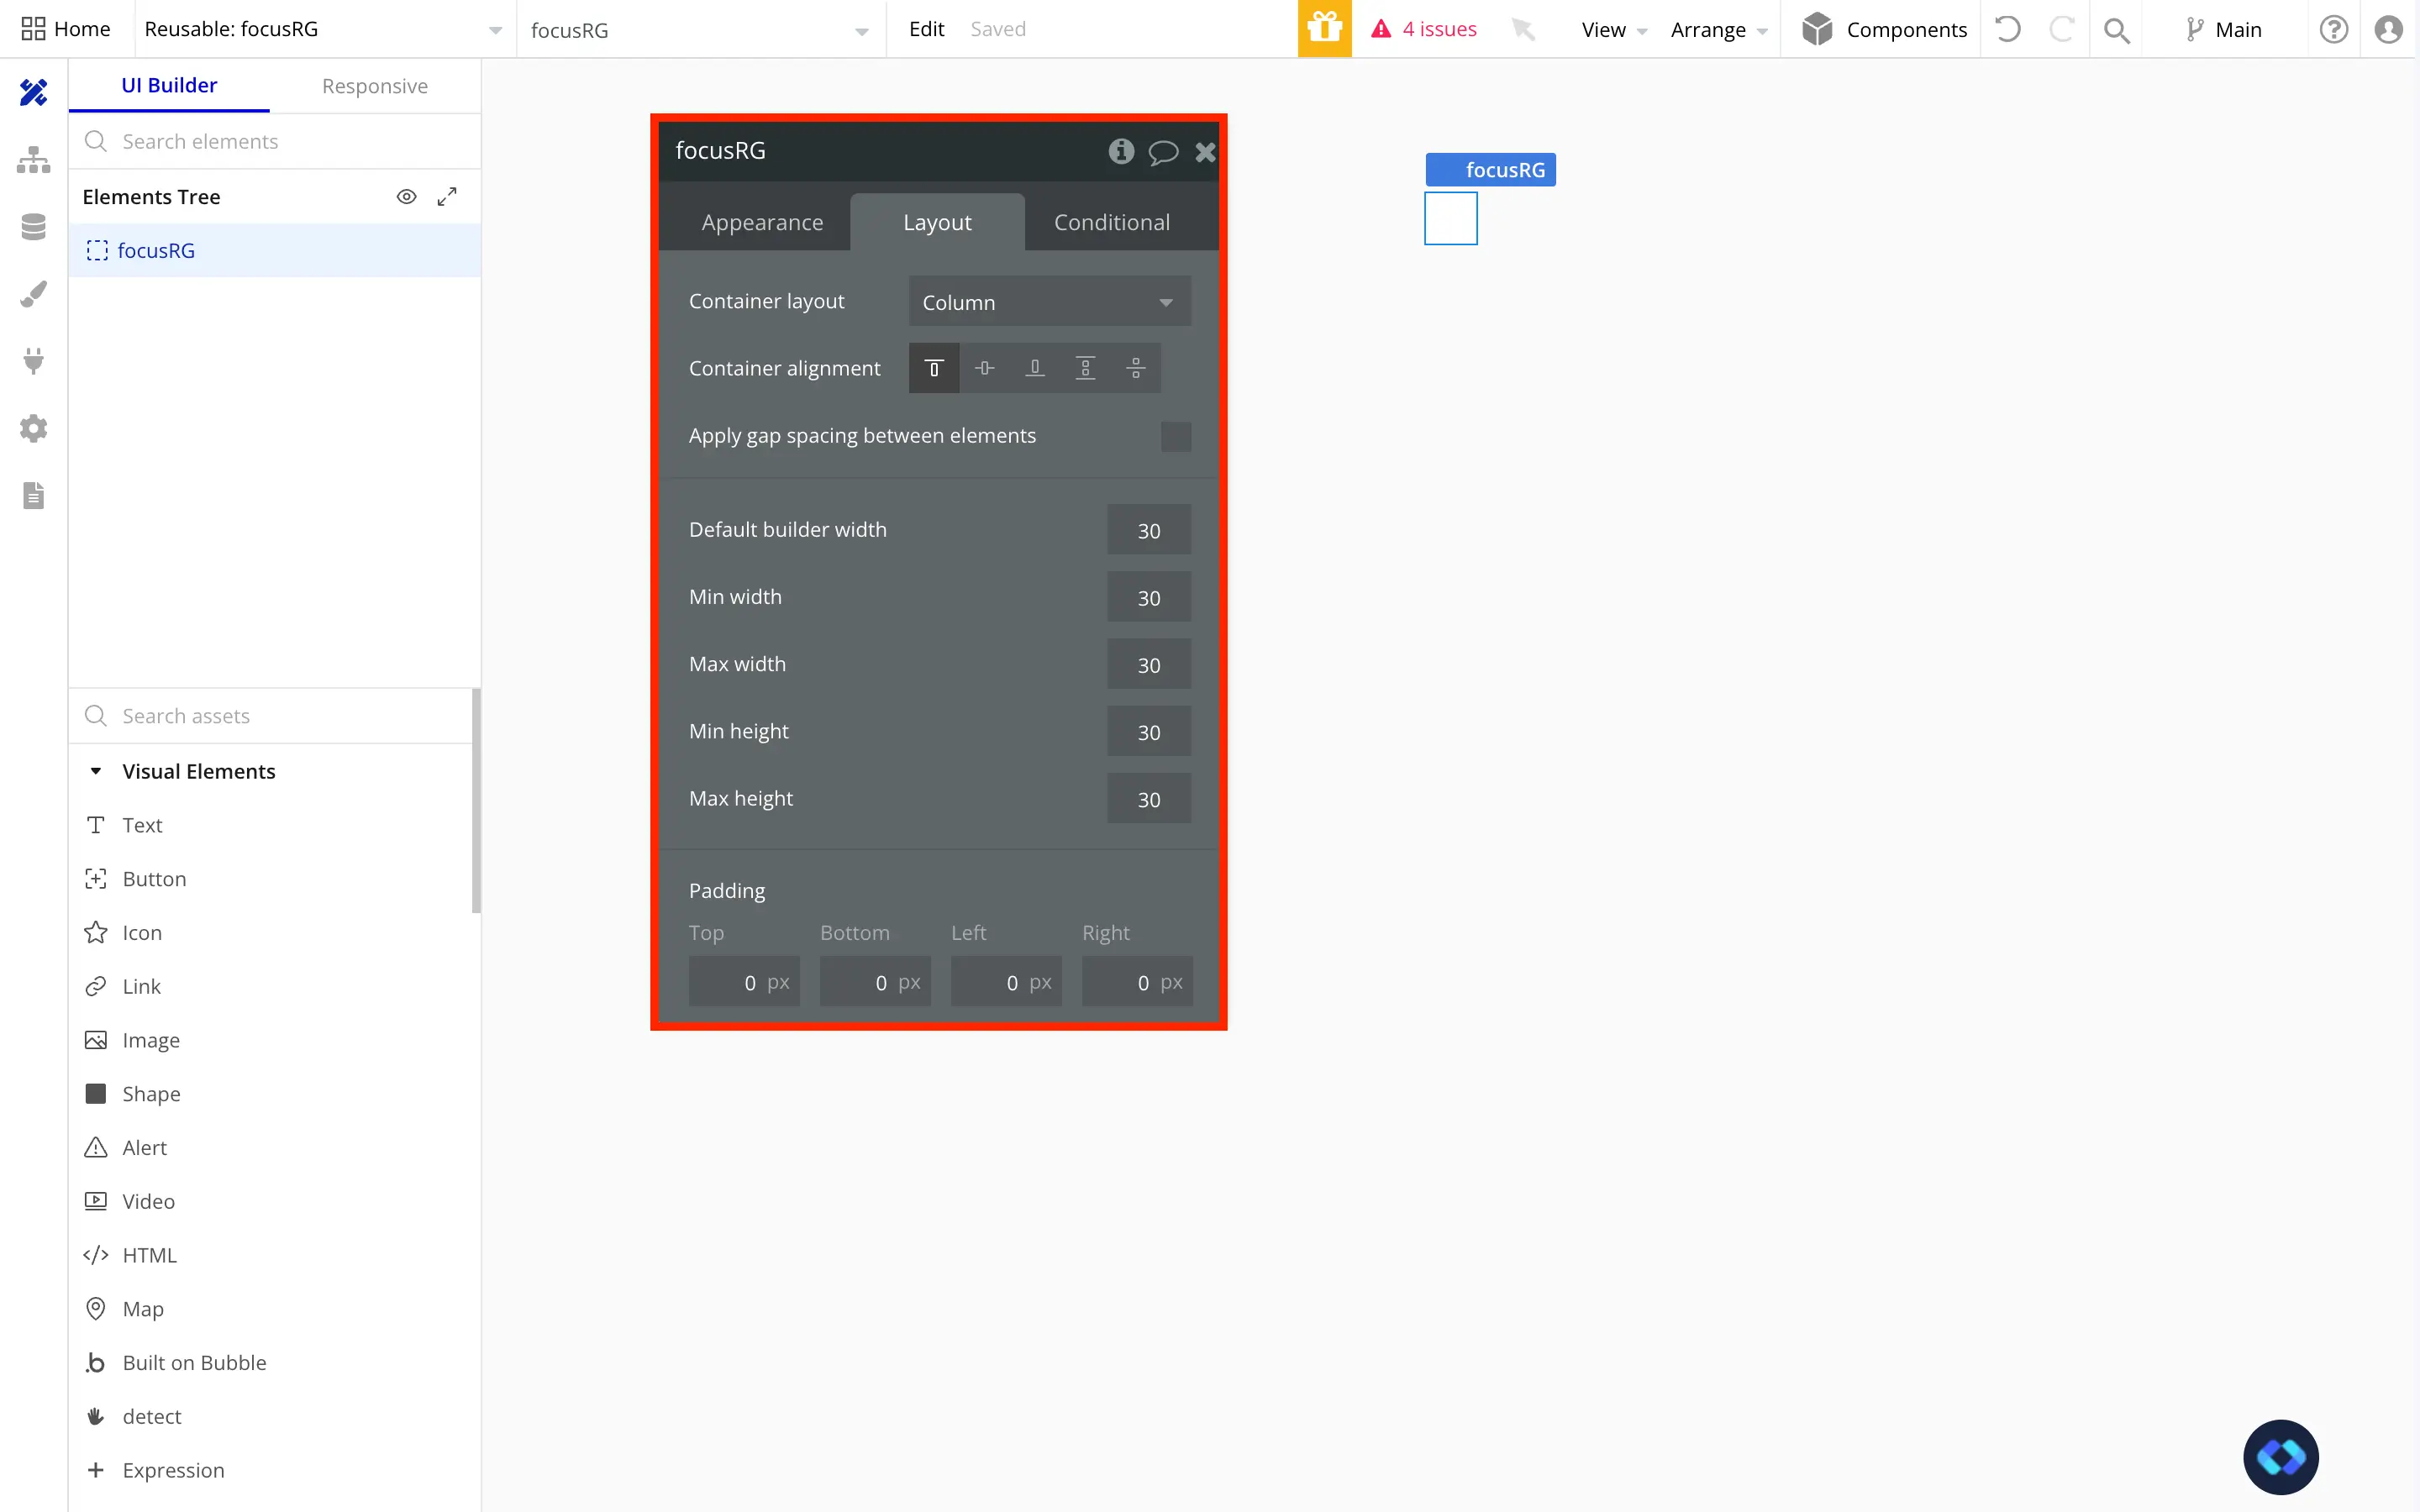Click the 4 issues indicator
2420x1512 pixels.
pos(1424,29)
